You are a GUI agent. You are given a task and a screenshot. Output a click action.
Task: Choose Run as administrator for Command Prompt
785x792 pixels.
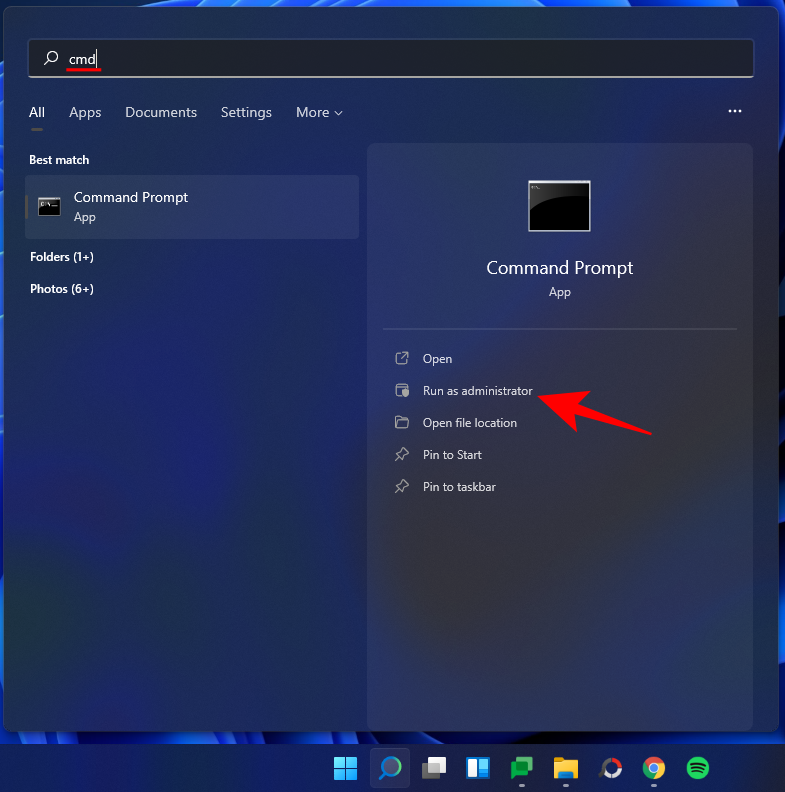[x=477, y=391]
